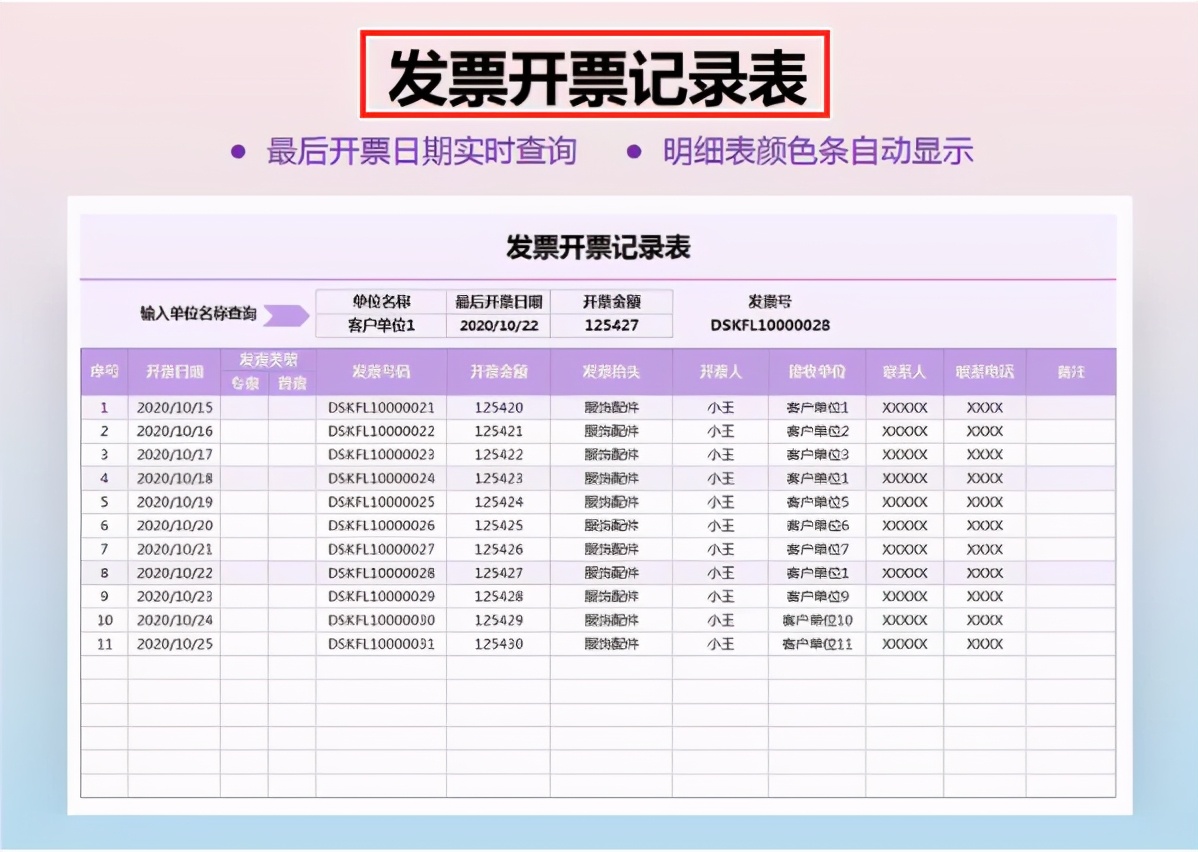Select the 备注 column header

(1071, 371)
